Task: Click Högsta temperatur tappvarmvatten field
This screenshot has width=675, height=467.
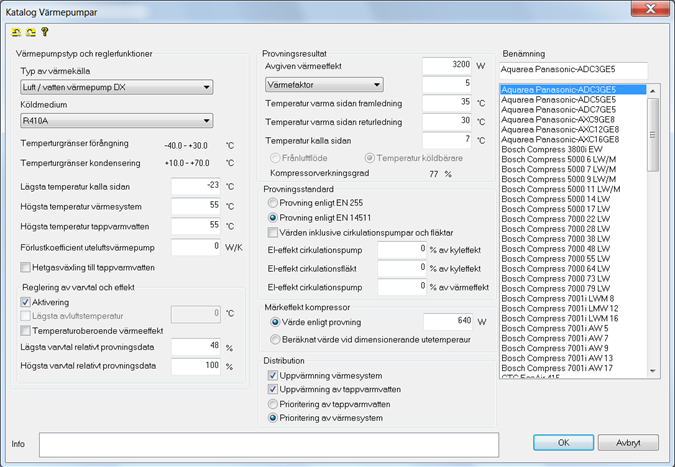Action: [x=196, y=226]
